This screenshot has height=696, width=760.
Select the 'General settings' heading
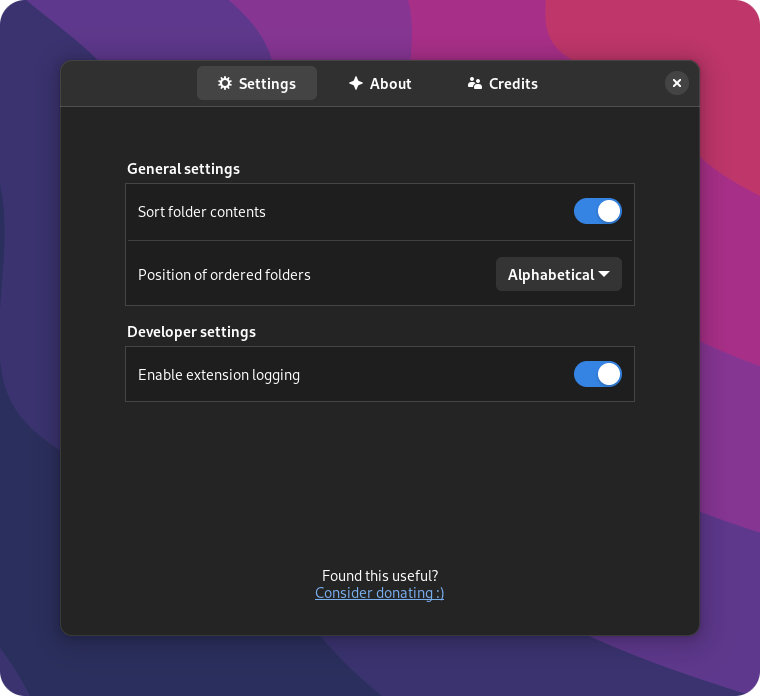tap(183, 169)
